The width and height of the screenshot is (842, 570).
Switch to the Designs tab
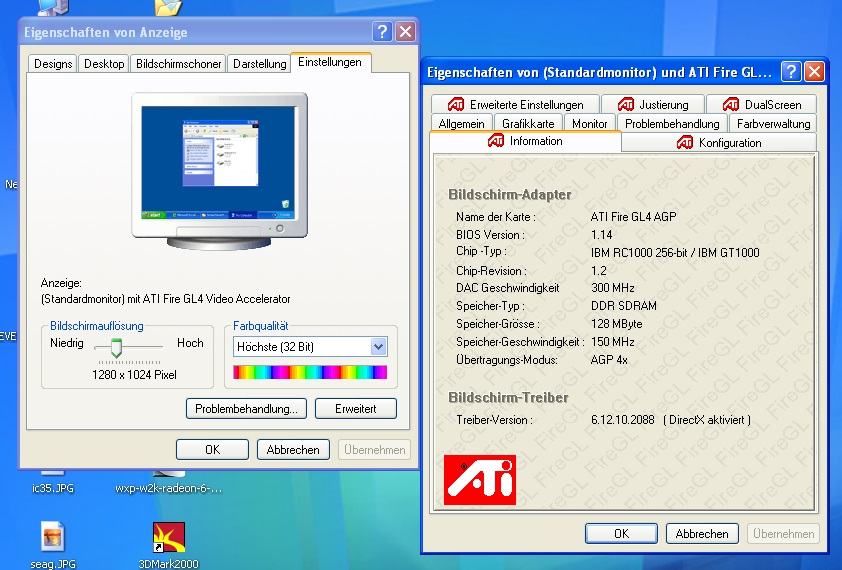tap(53, 63)
